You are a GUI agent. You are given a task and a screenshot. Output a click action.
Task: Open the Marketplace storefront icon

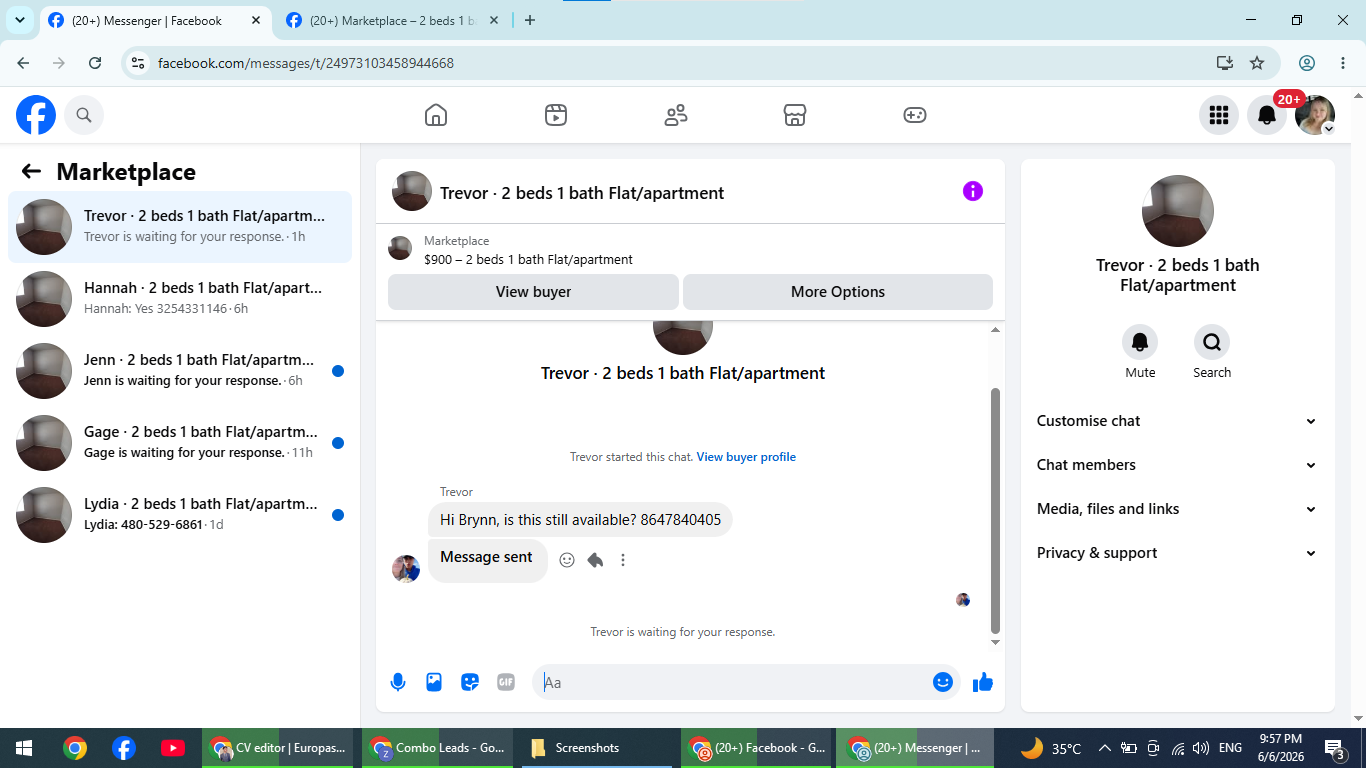[795, 115]
